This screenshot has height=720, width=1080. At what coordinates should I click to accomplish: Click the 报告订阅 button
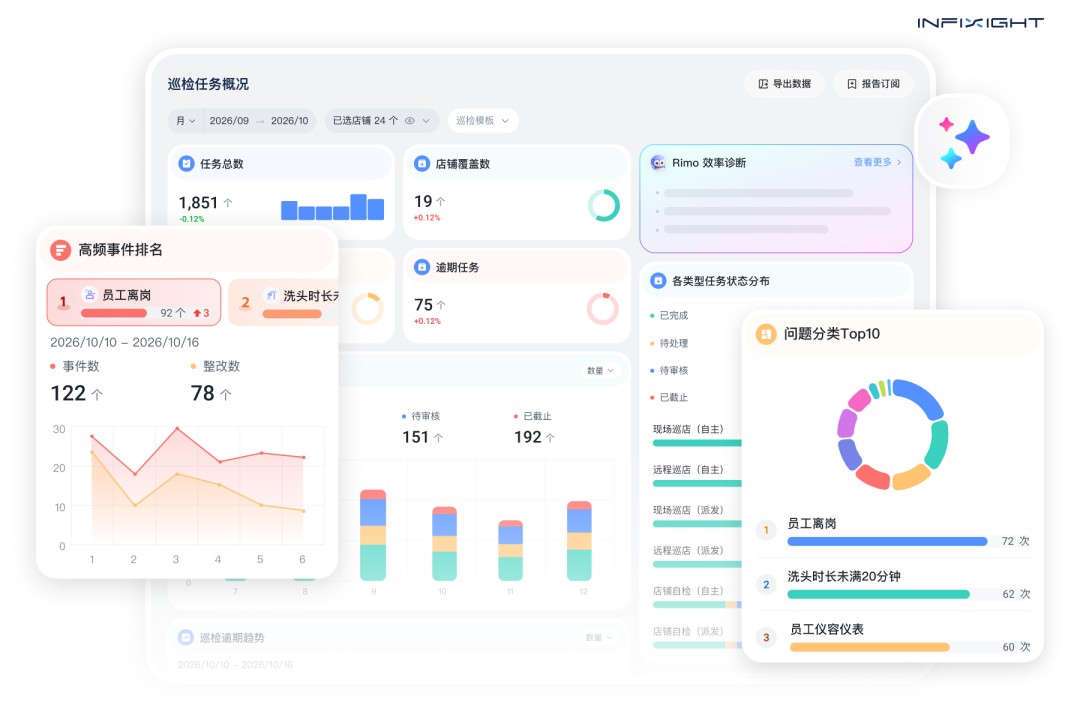click(873, 83)
